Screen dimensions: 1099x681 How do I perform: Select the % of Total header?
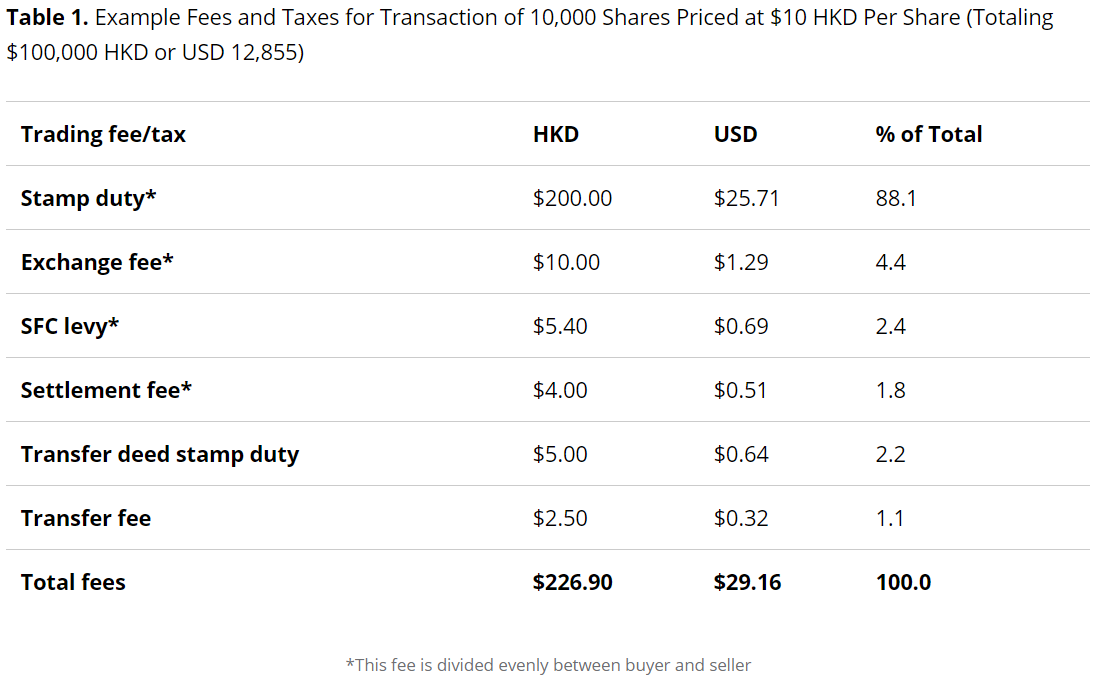click(929, 134)
